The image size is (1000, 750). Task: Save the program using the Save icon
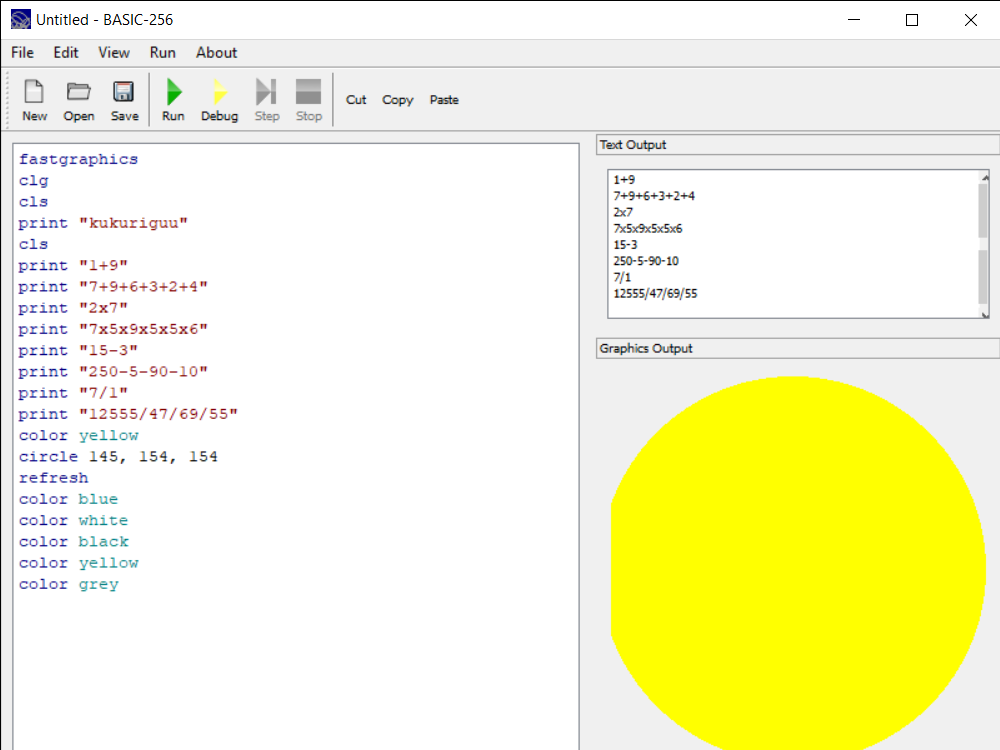[123, 99]
